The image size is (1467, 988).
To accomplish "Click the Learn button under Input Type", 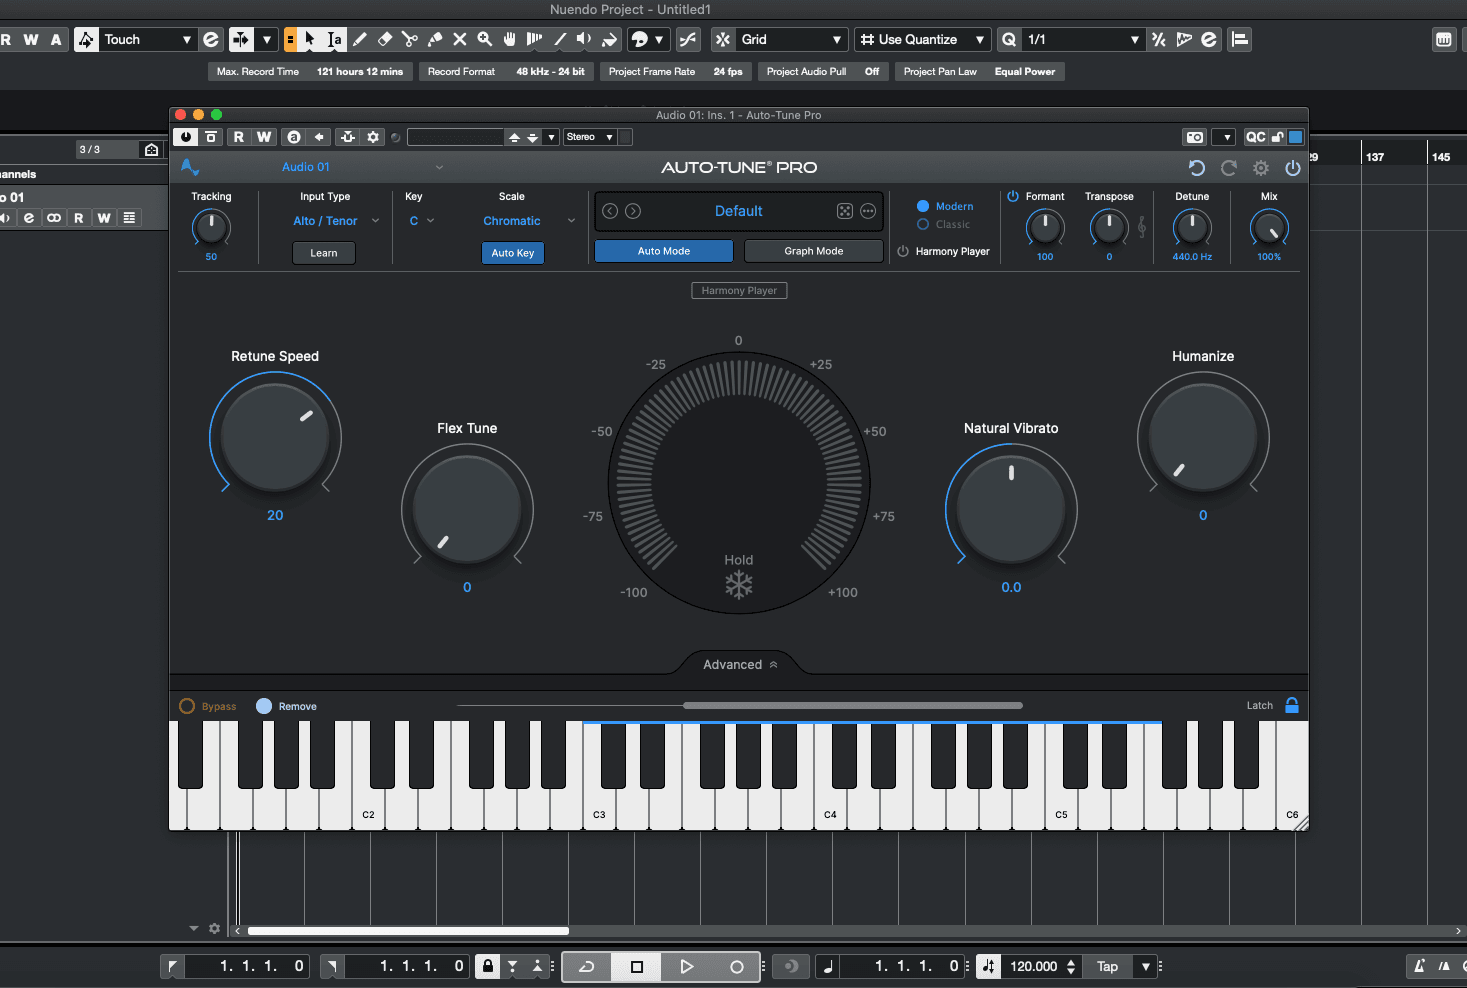I will pos(323,253).
